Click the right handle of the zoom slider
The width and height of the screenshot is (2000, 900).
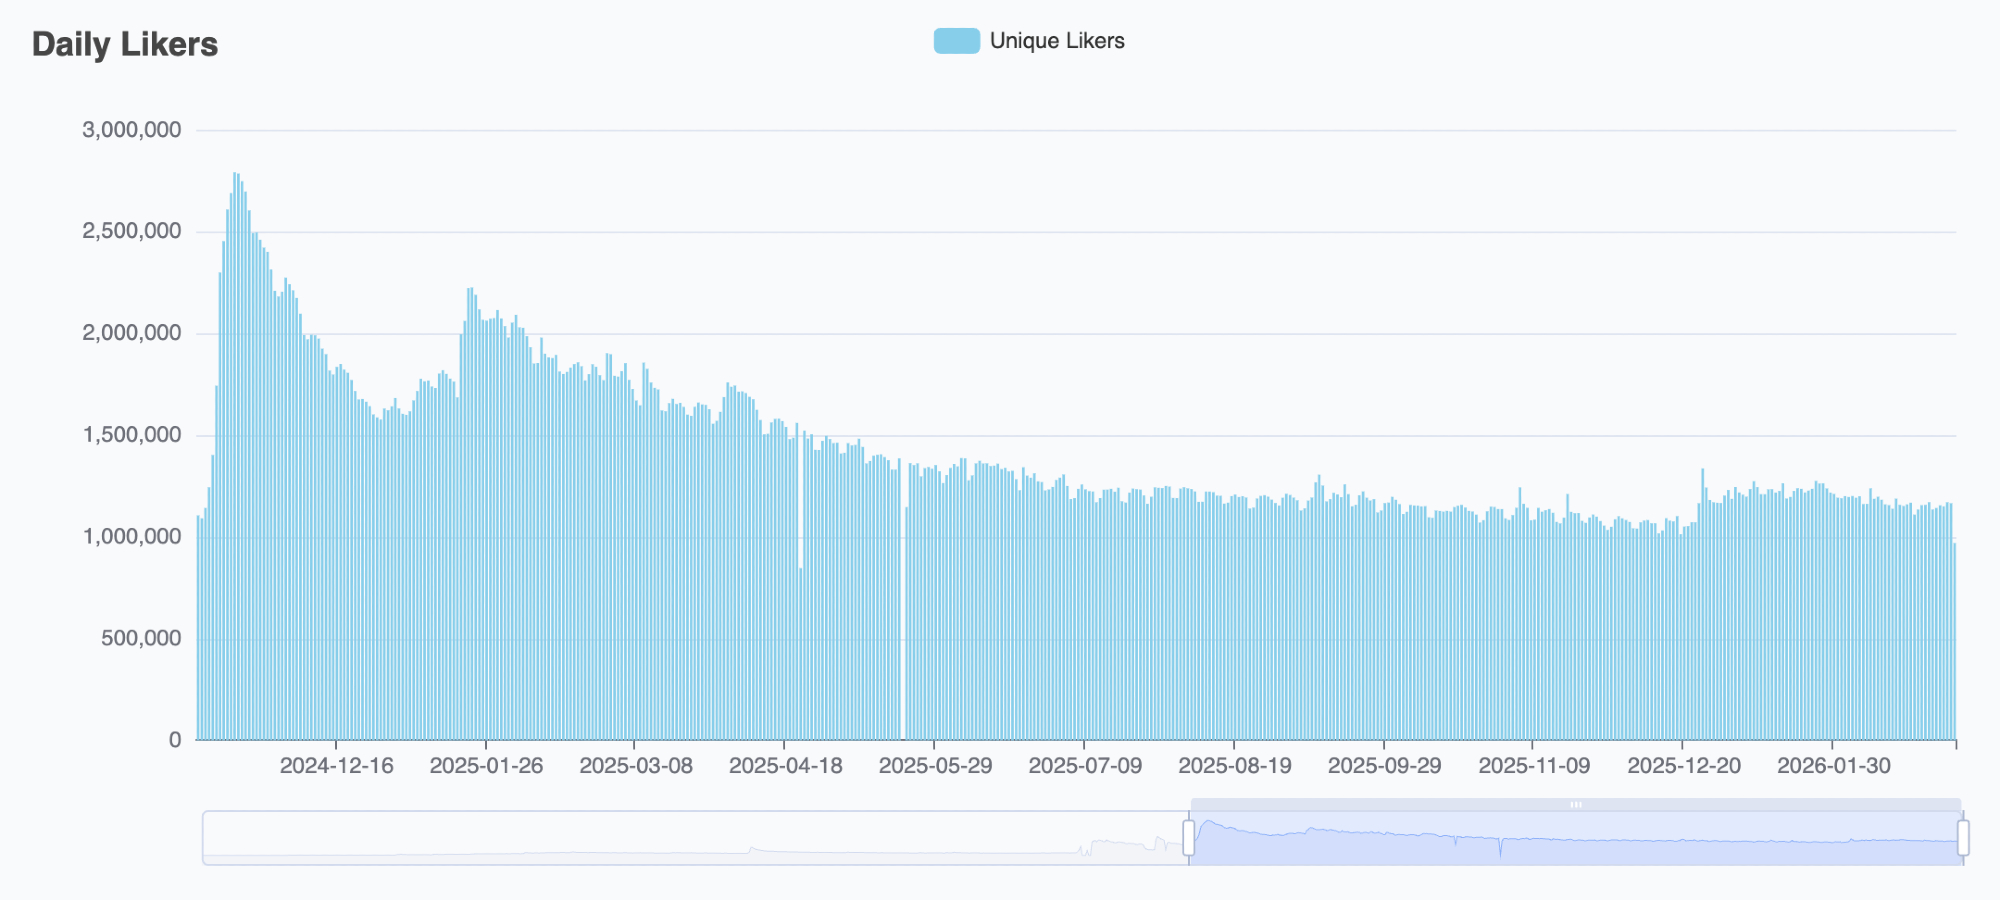[x=1963, y=837]
